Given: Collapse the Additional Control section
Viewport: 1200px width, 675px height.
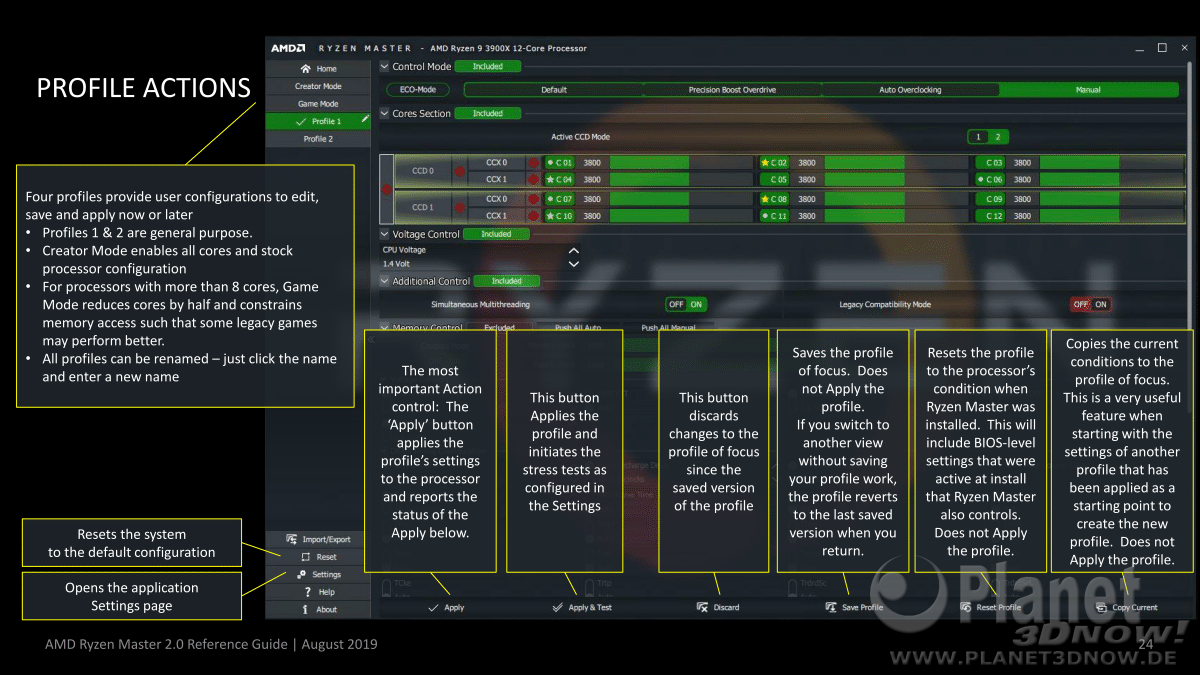Looking at the screenshot, I should click(384, 281).
